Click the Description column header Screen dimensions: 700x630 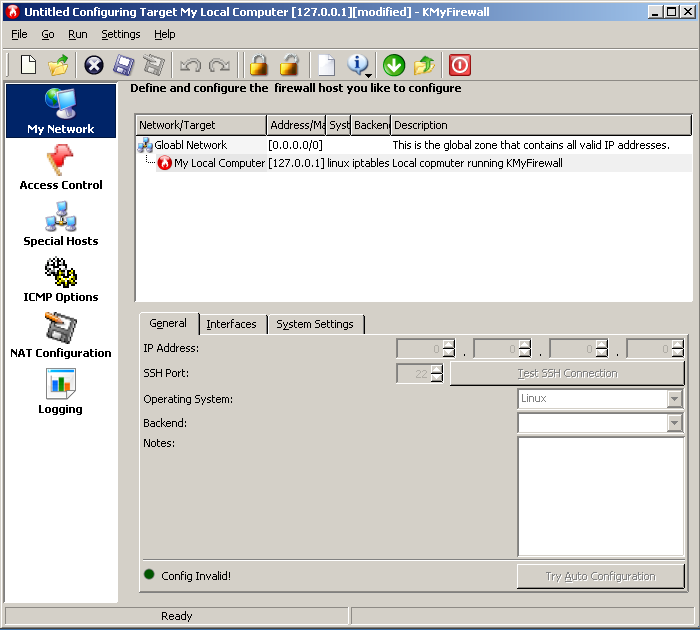point(541,125)
